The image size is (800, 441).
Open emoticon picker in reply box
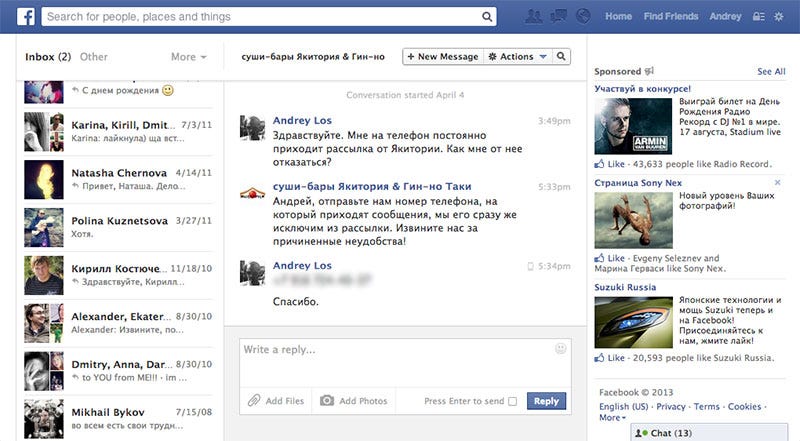[561, 349]
